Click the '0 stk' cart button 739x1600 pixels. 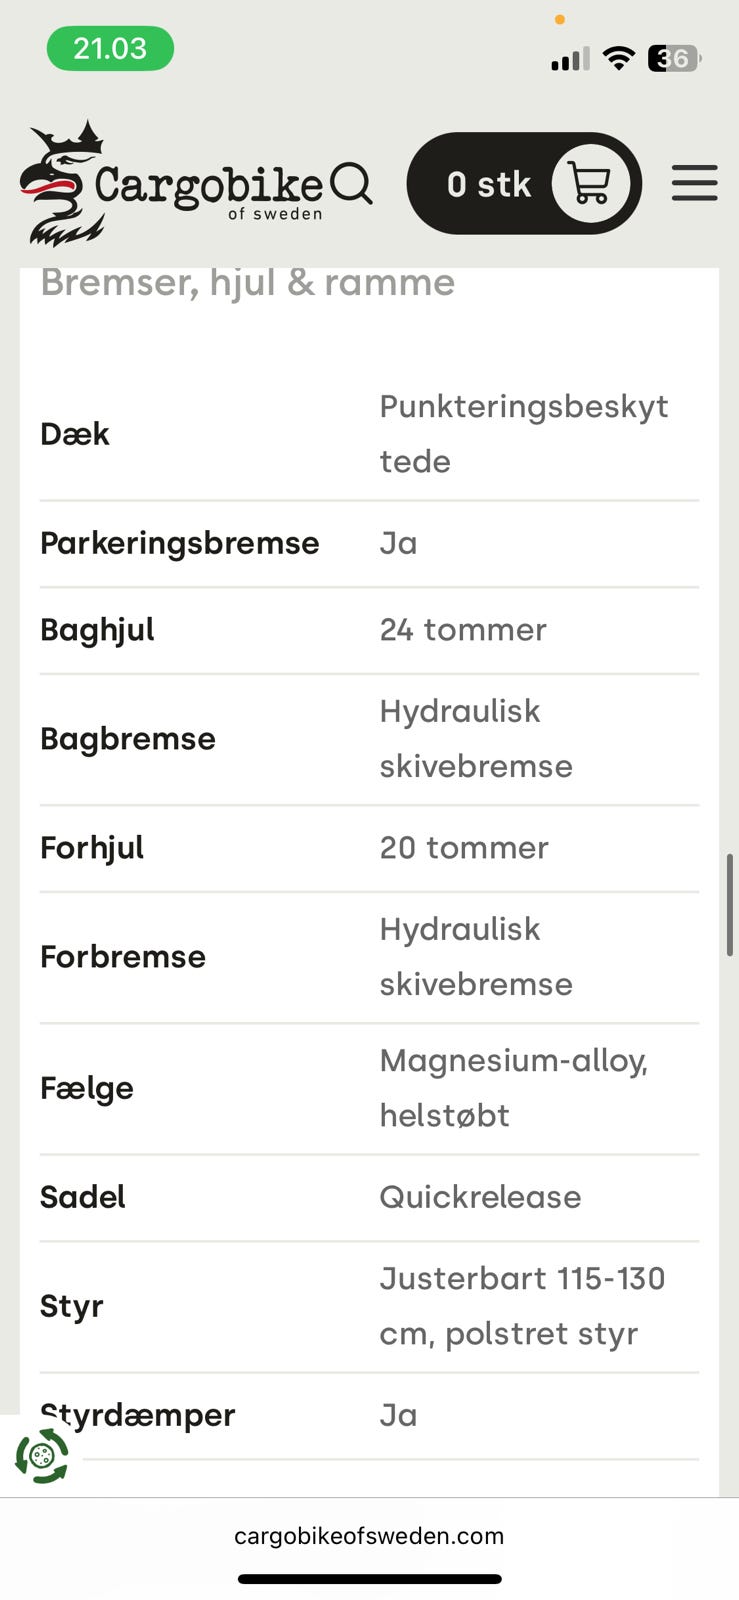pyautogui.click(x=489, y=185)
